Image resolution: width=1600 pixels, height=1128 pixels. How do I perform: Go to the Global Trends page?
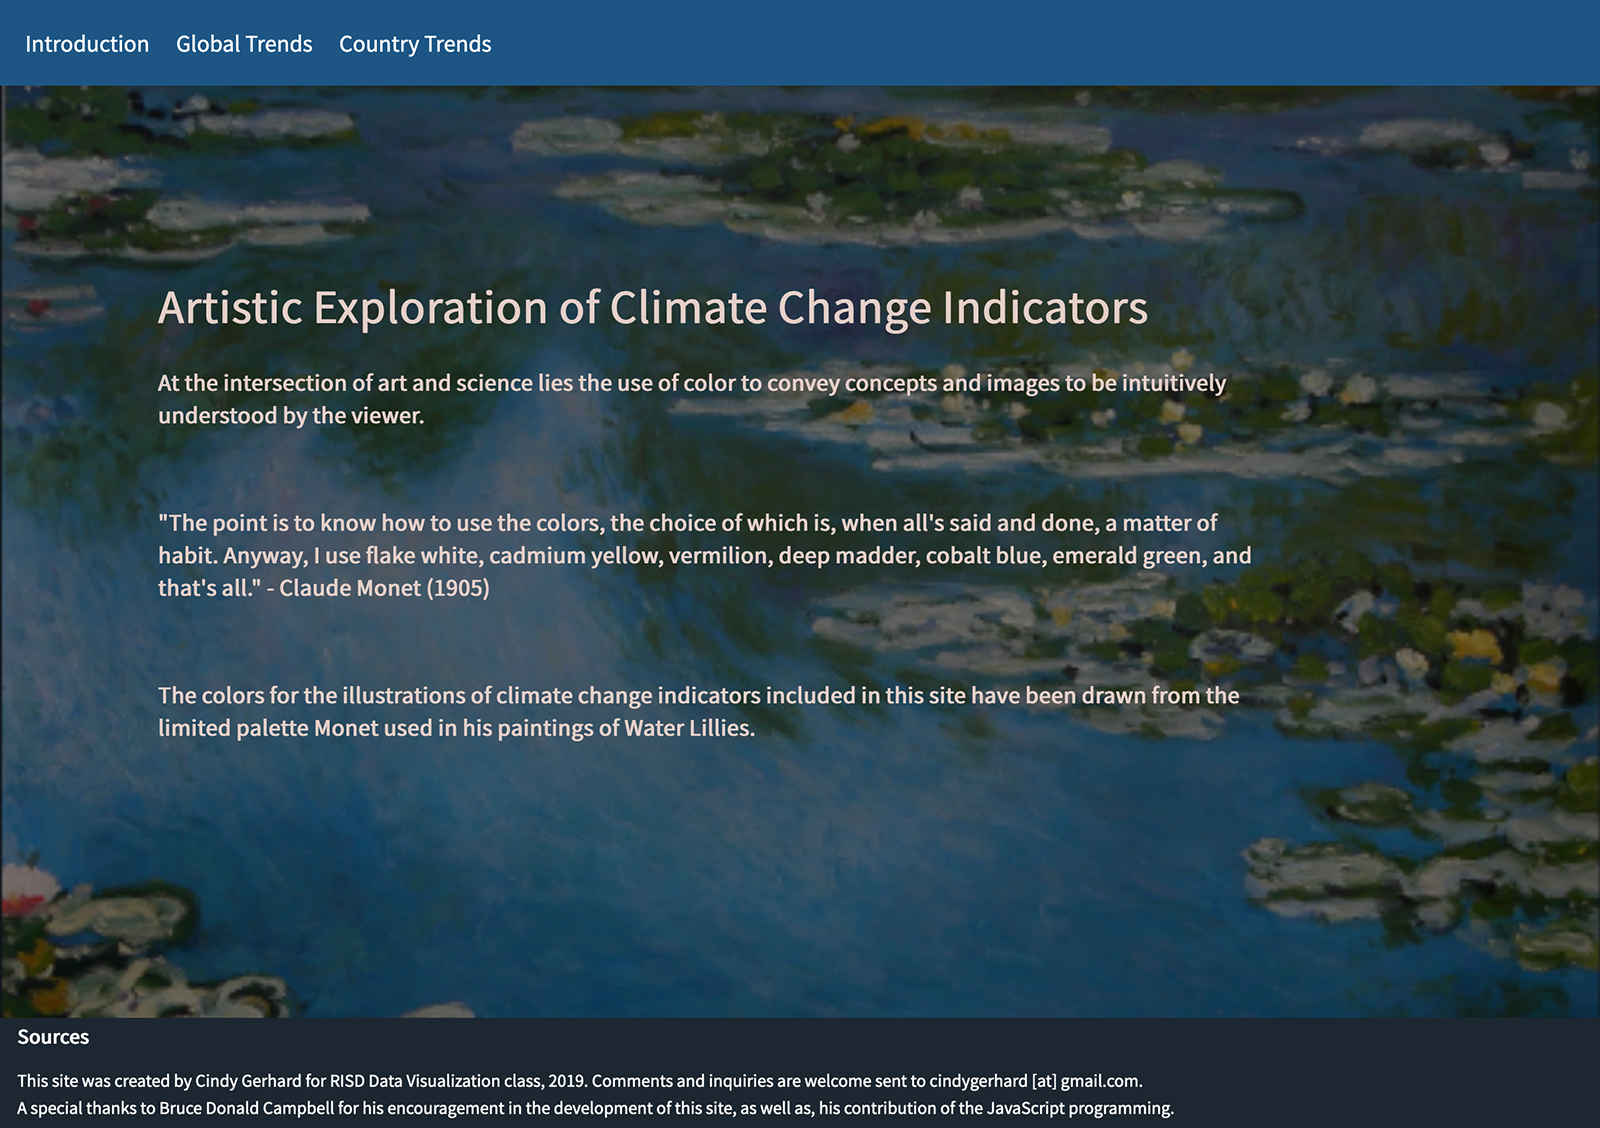pyautogui.click(x=244, y=44)
